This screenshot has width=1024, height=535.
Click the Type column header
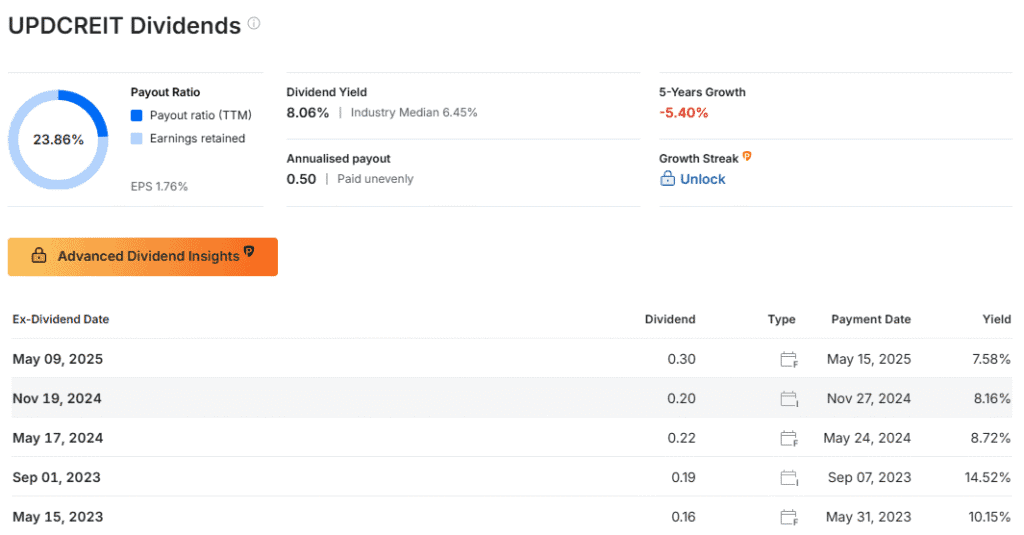point(782,319)
